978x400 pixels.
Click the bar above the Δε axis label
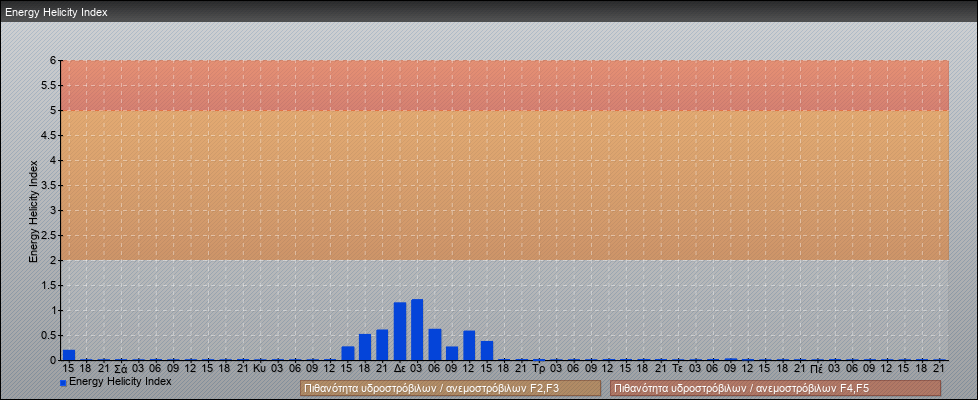(x=400, y=332)
